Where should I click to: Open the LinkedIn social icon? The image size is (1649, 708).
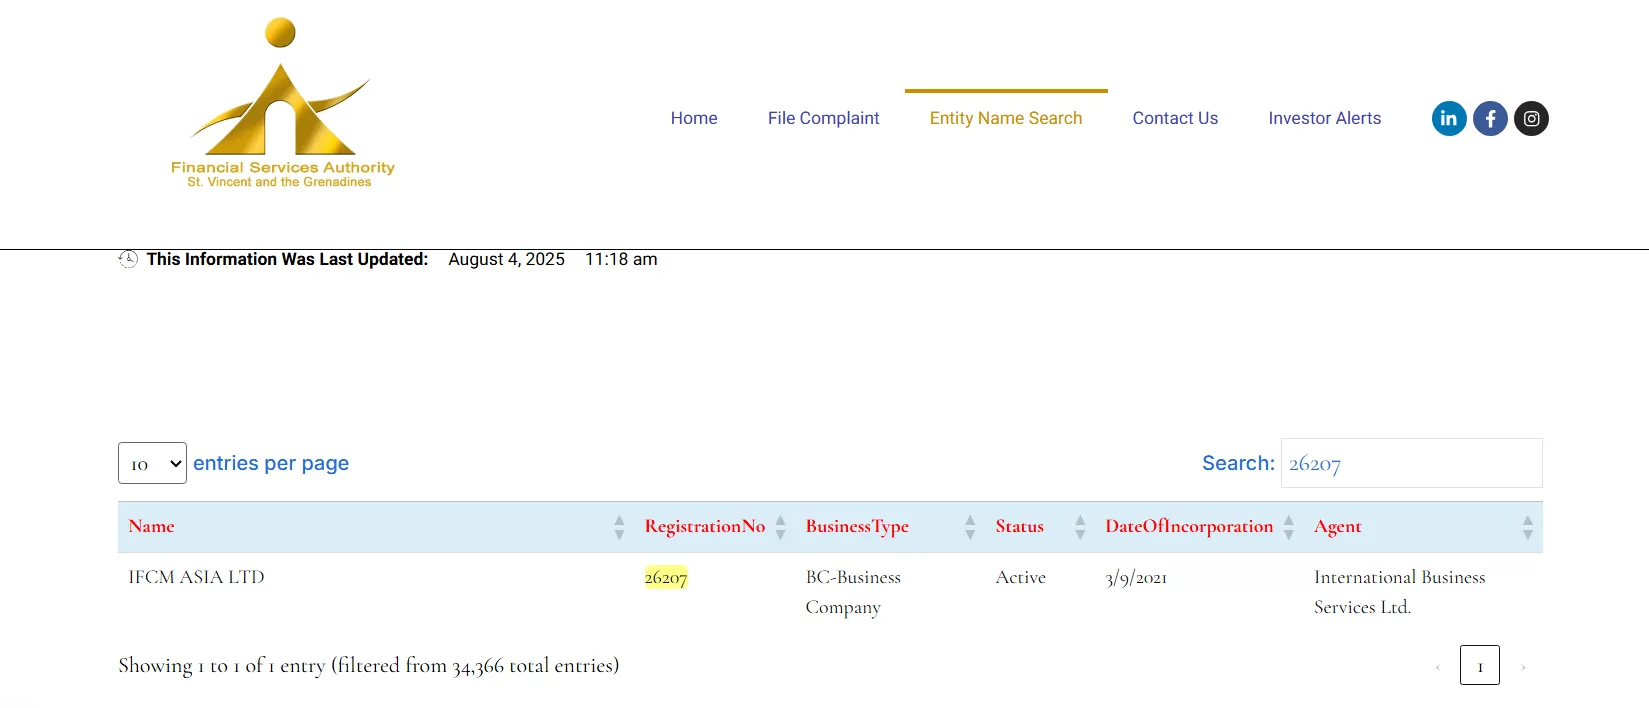[1449, 119]
